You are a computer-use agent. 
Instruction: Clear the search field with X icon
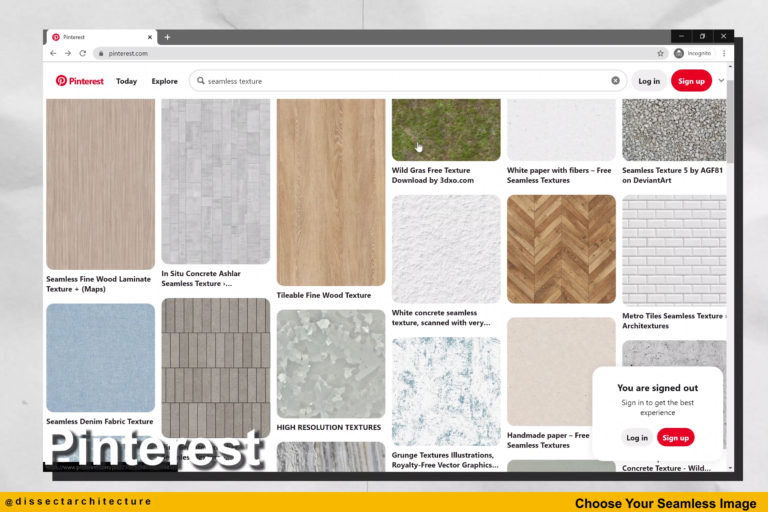click(x=615, y=81)
